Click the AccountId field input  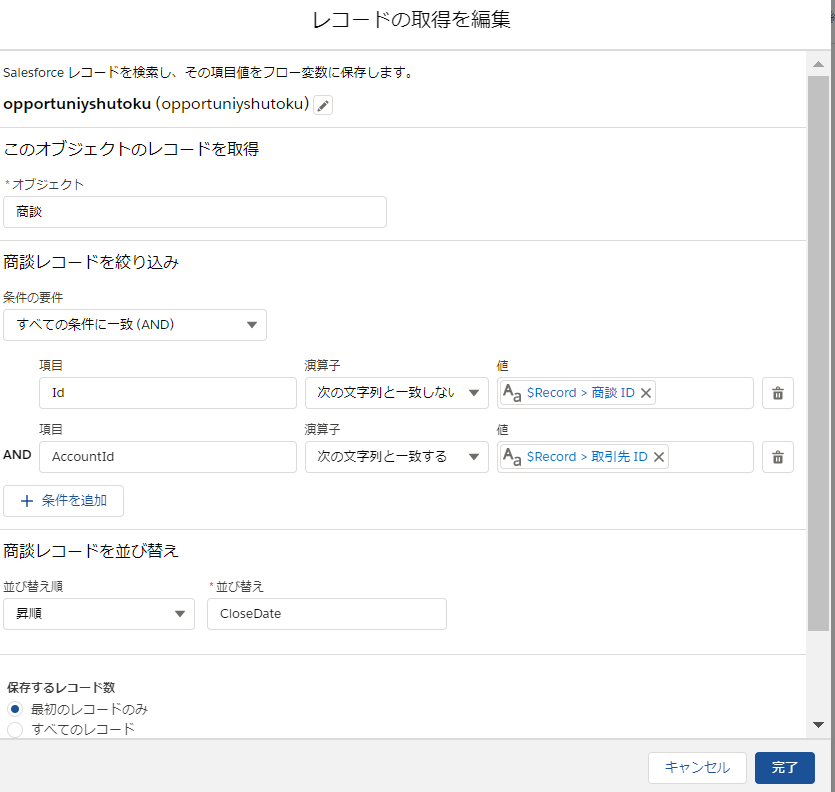pos(167,457)
